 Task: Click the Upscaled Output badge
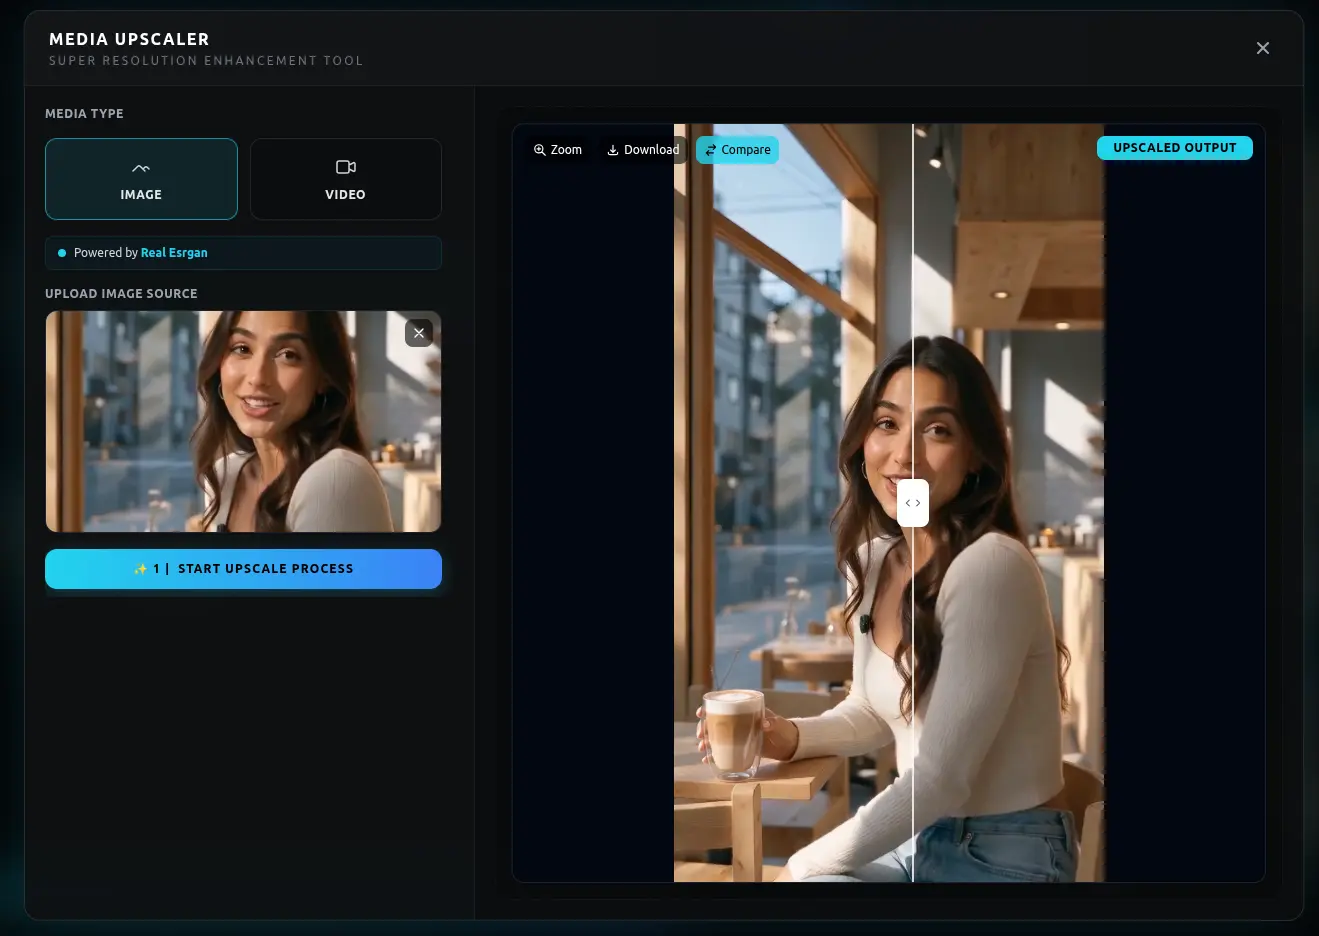pos(1175,148)
